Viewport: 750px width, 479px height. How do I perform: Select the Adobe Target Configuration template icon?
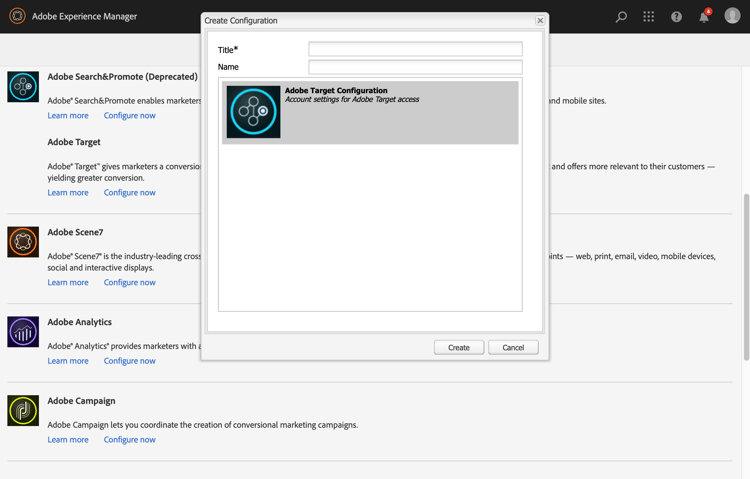(x=254, y=112)
